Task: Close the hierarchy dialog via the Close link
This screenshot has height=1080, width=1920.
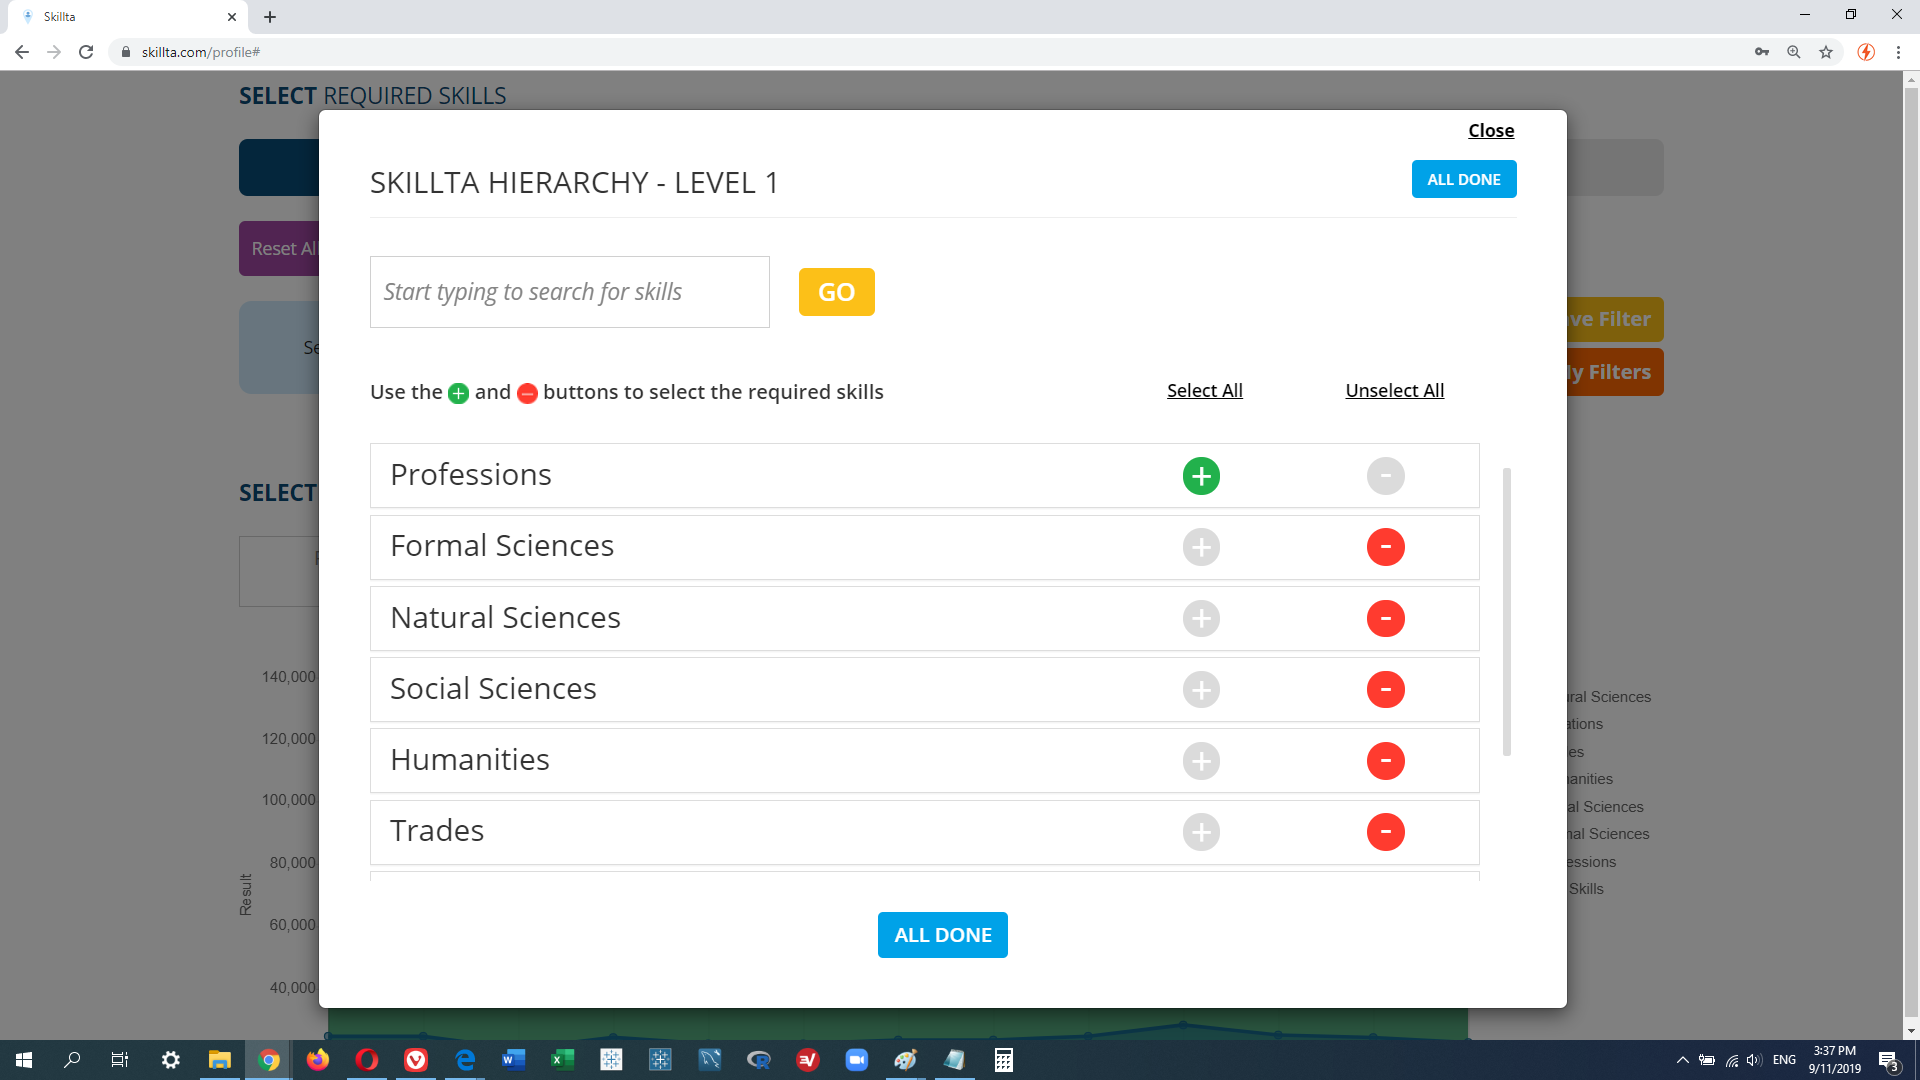Action: tap(1490, 131)
